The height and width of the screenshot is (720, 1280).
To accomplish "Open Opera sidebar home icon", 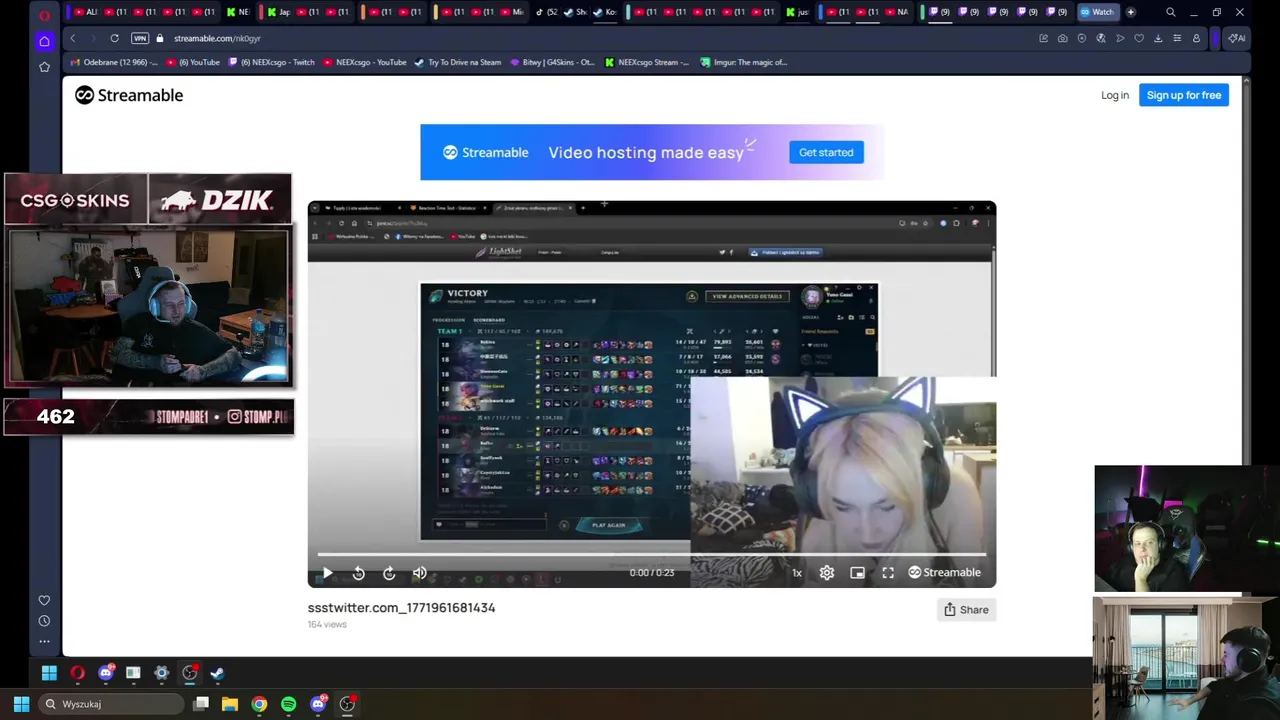I will coord(44,41).
